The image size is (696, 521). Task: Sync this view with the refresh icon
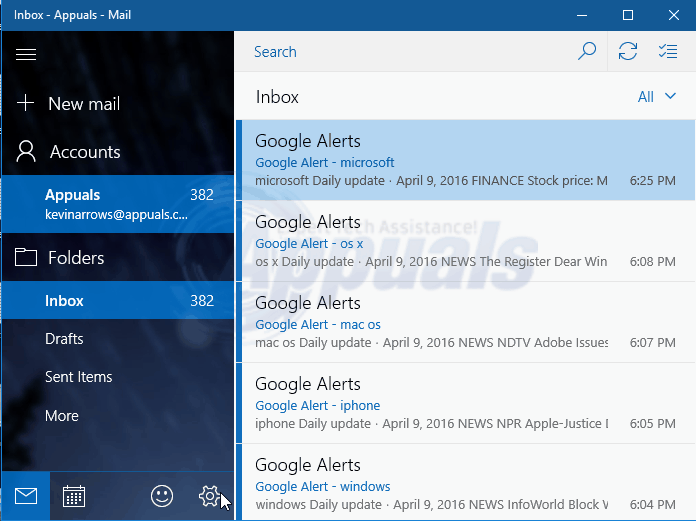(x=628, y=51)
